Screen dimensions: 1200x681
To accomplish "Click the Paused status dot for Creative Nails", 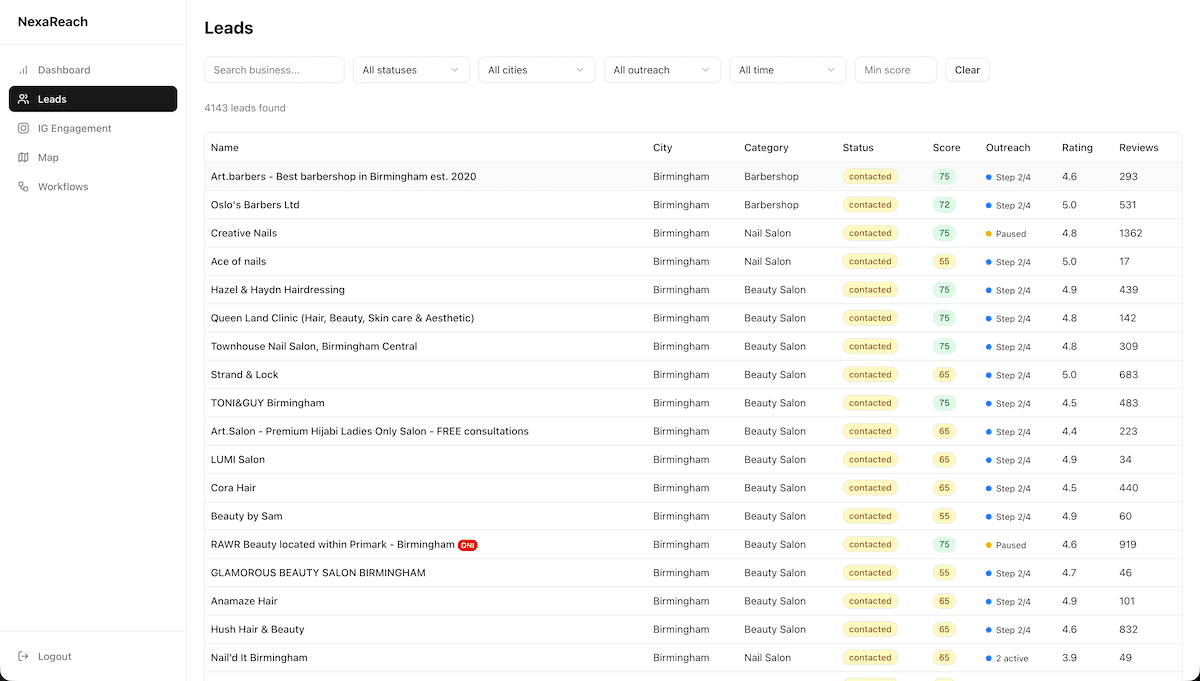I will pyautogui.click(x=988, y=233).
